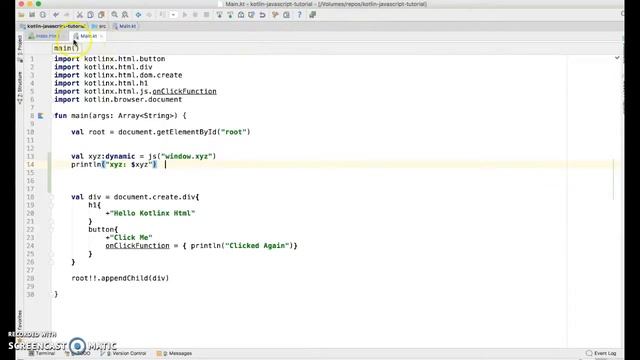This screenshot has width=640, height=360.
Task: Click the Open folder toolbar icon
Action: [21, 15]
